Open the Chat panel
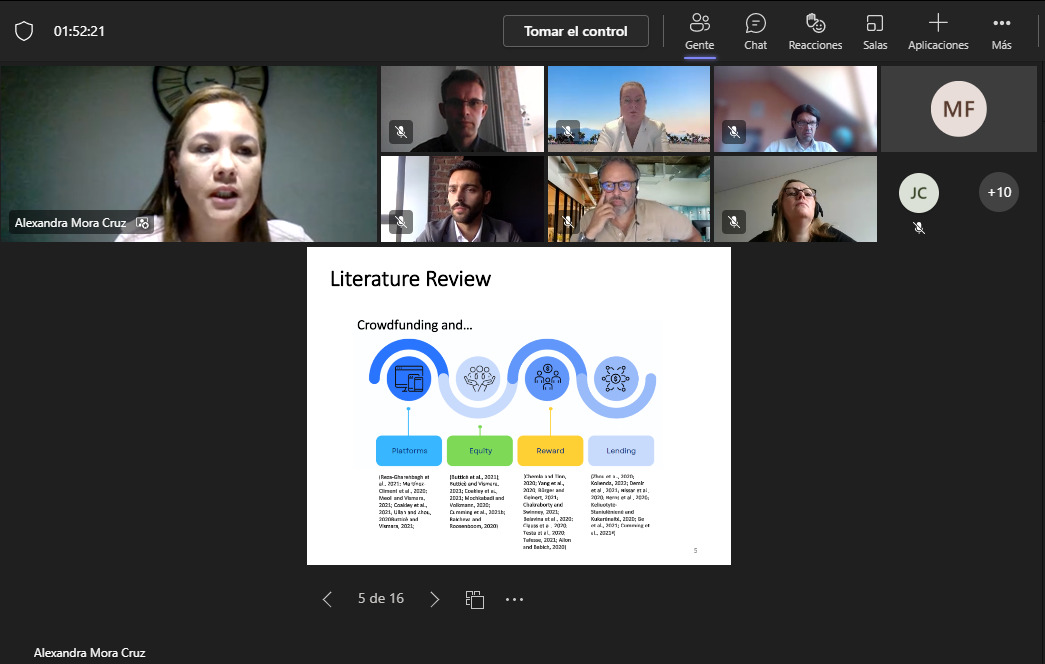This screenshot has width=1045, height=664. pos(755,32)
